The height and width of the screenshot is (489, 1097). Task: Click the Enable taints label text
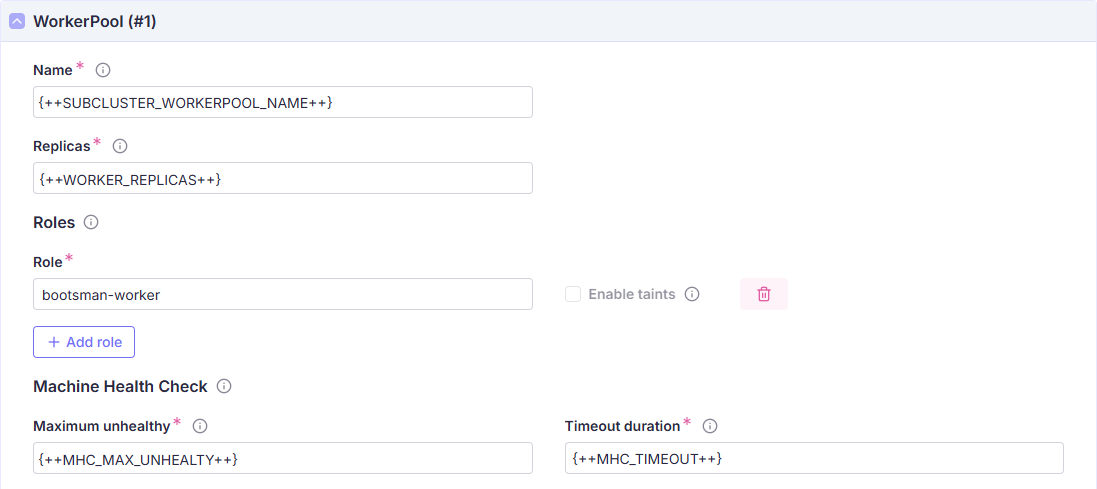click(x=632, y=294)
